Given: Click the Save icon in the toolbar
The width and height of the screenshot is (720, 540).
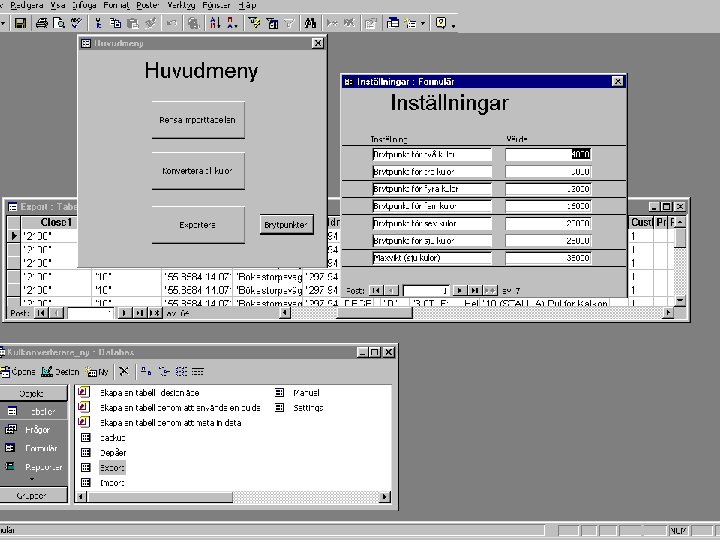Looking at the screenshot, I should [20, 23].
